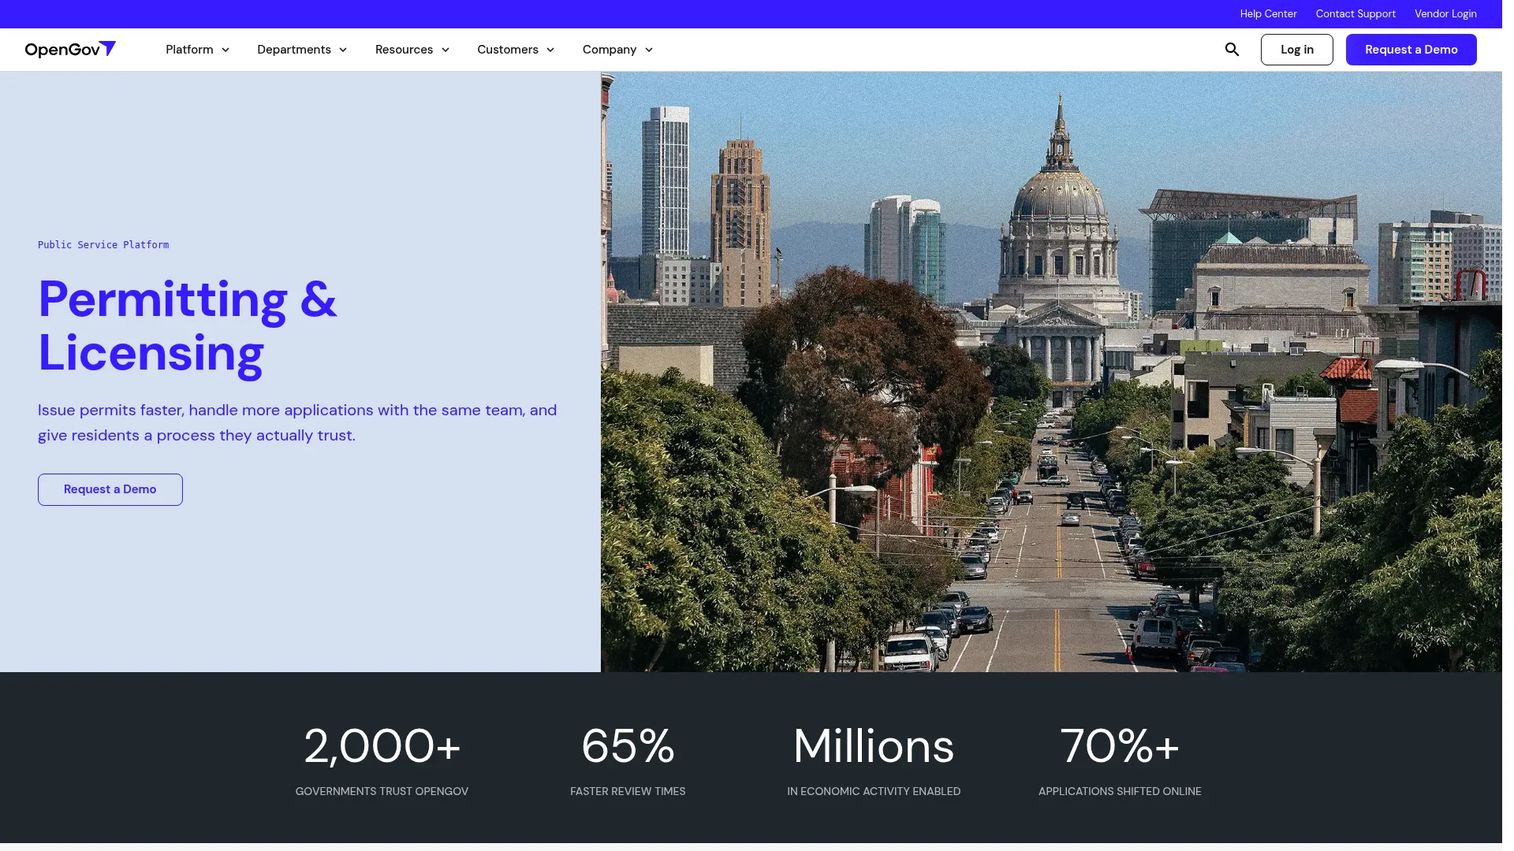The width and height of the screenshot is (1514, 851).
Task: Open Vendor Login link
Action: tap(1445, 14)
